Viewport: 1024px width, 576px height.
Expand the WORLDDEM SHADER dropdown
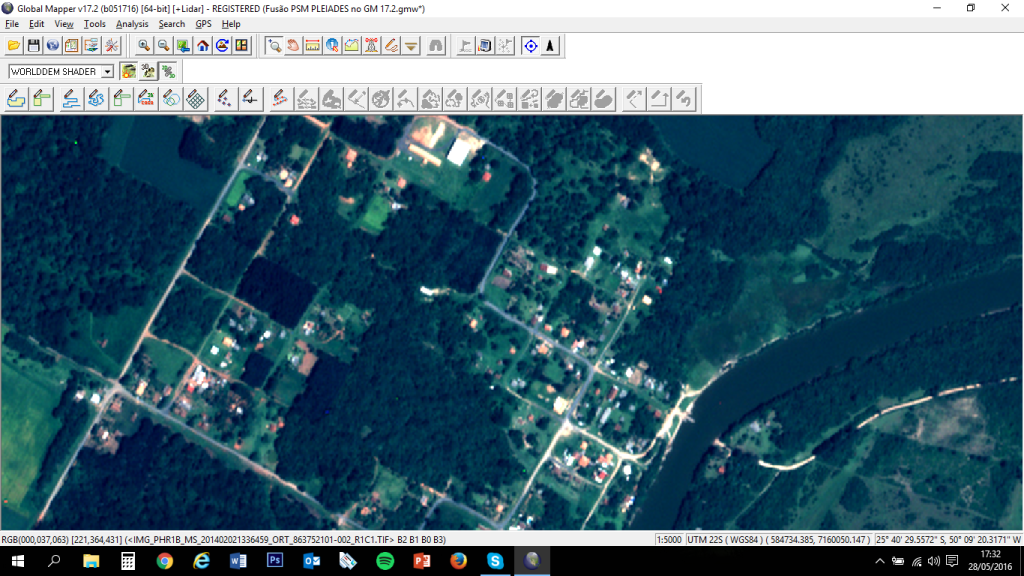click(107, 72)
